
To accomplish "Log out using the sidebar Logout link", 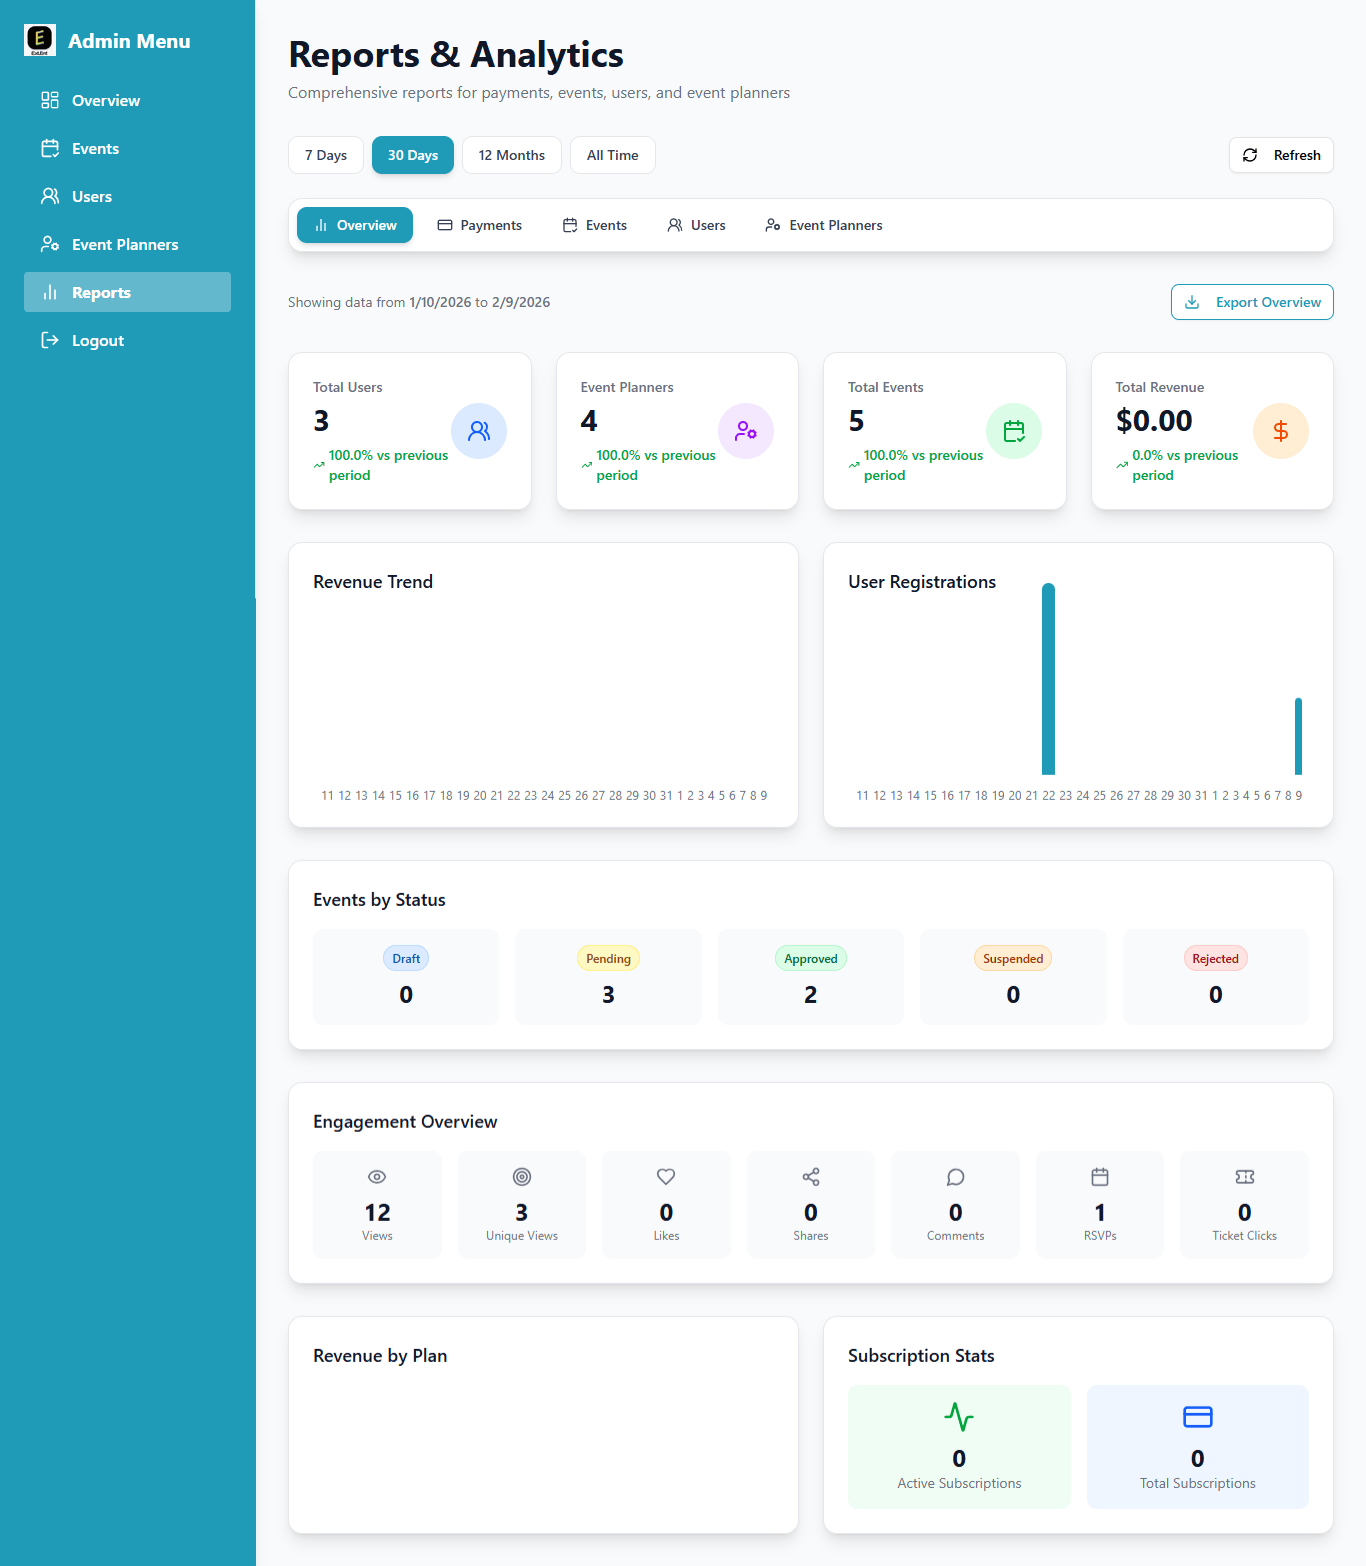I will click(97, 341).
